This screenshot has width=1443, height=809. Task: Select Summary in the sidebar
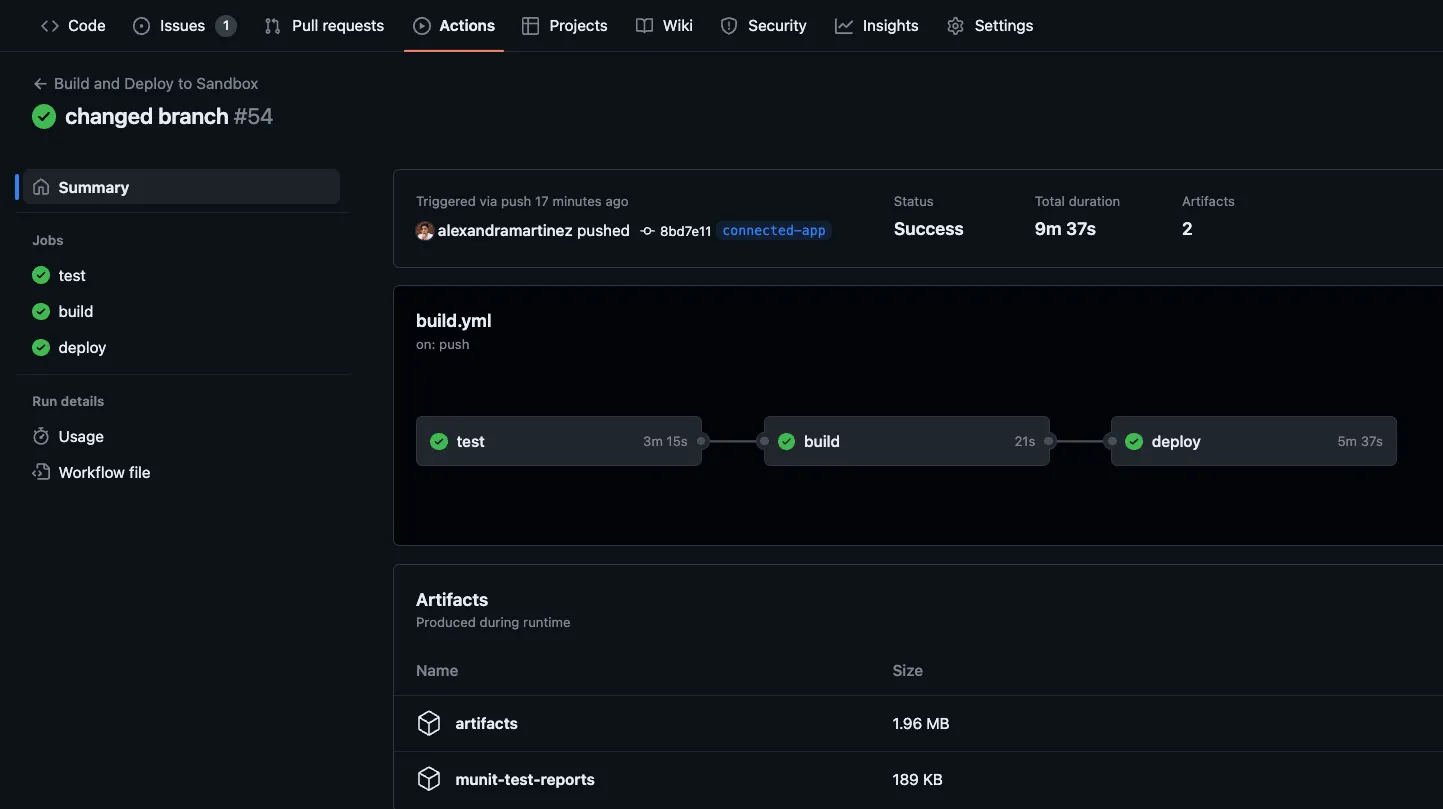181,187
